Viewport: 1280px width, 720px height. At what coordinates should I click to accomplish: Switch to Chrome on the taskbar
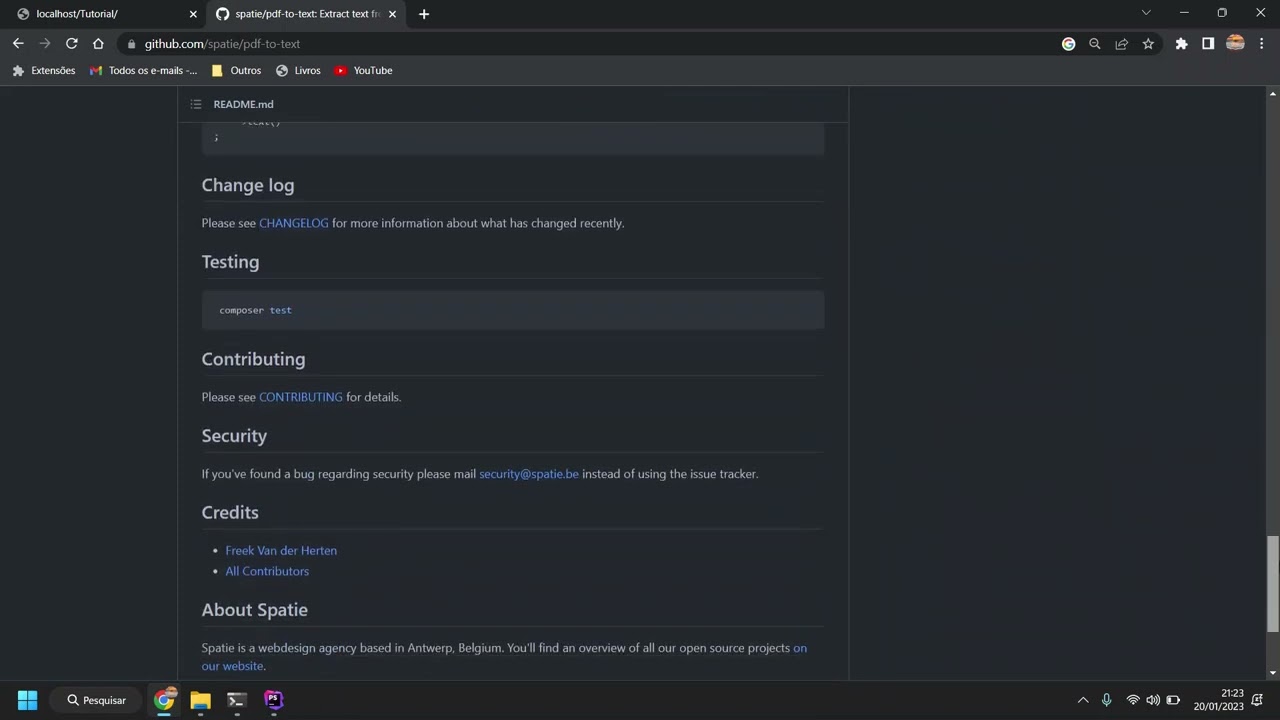pyautogui.click(x=164, y=700)
